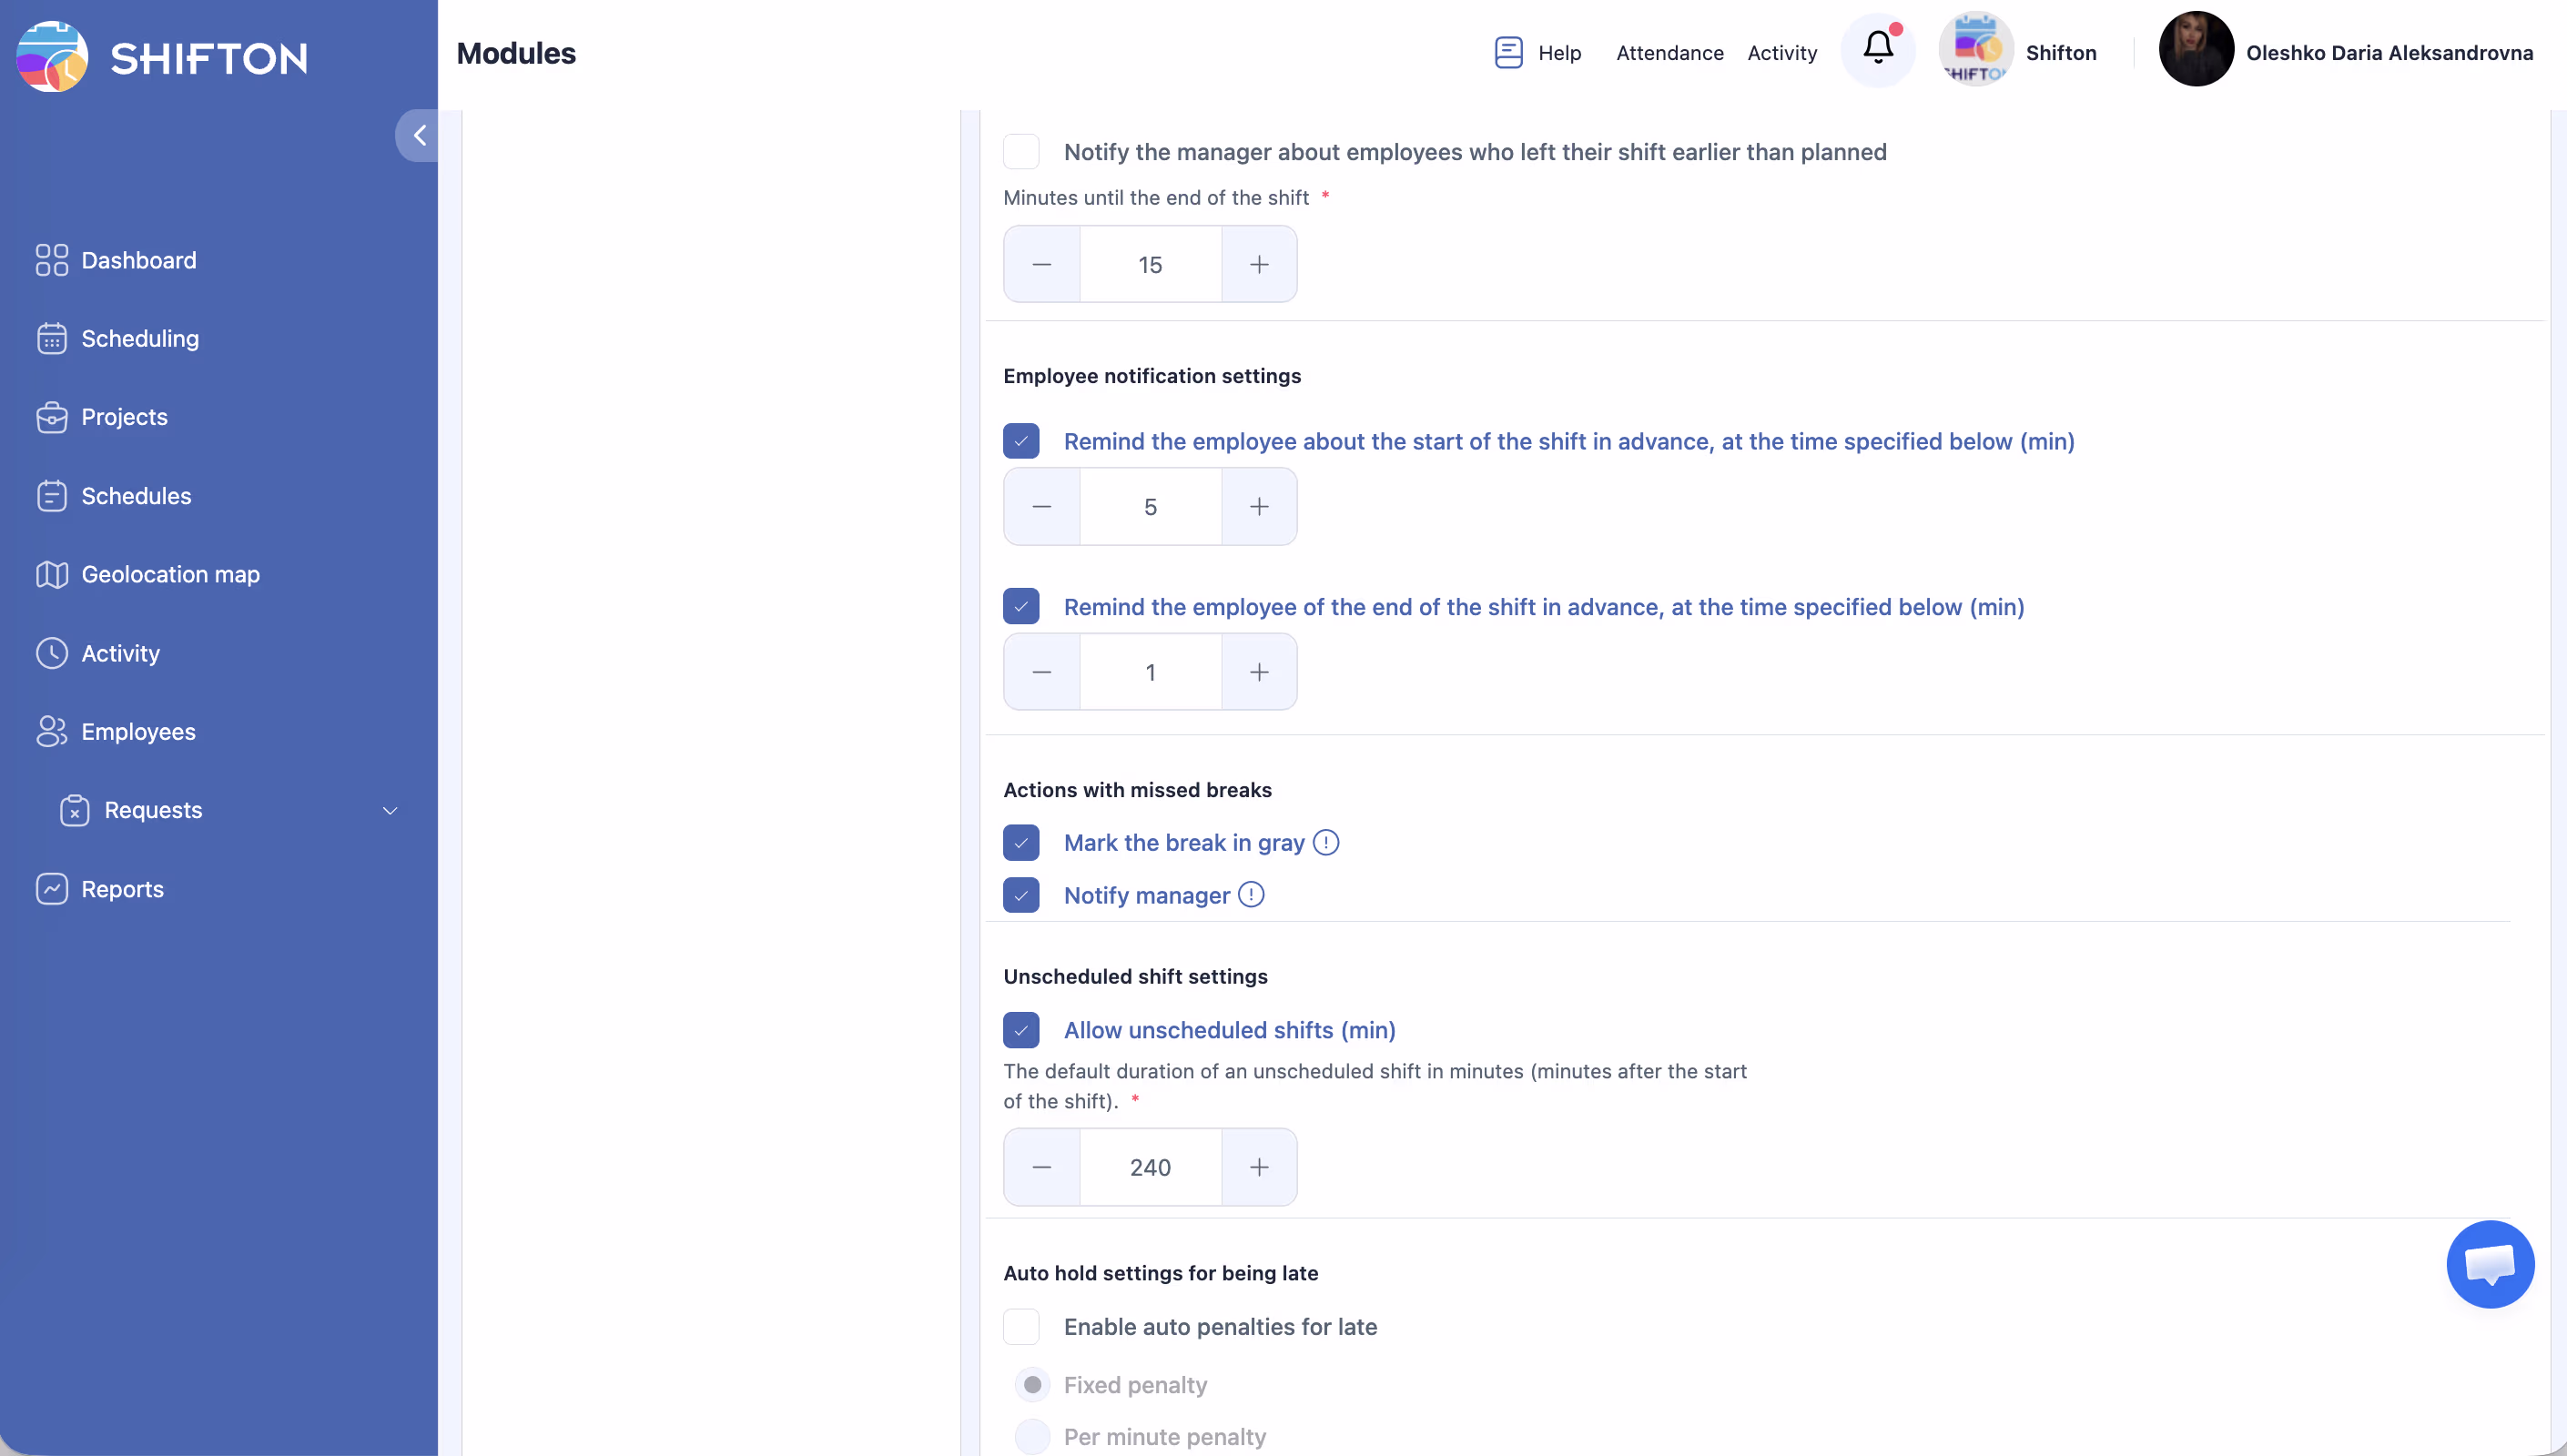2567x1456 pixels.
Task: Open Attendance in the top navigation
Action: click(x=1669, y=52)
